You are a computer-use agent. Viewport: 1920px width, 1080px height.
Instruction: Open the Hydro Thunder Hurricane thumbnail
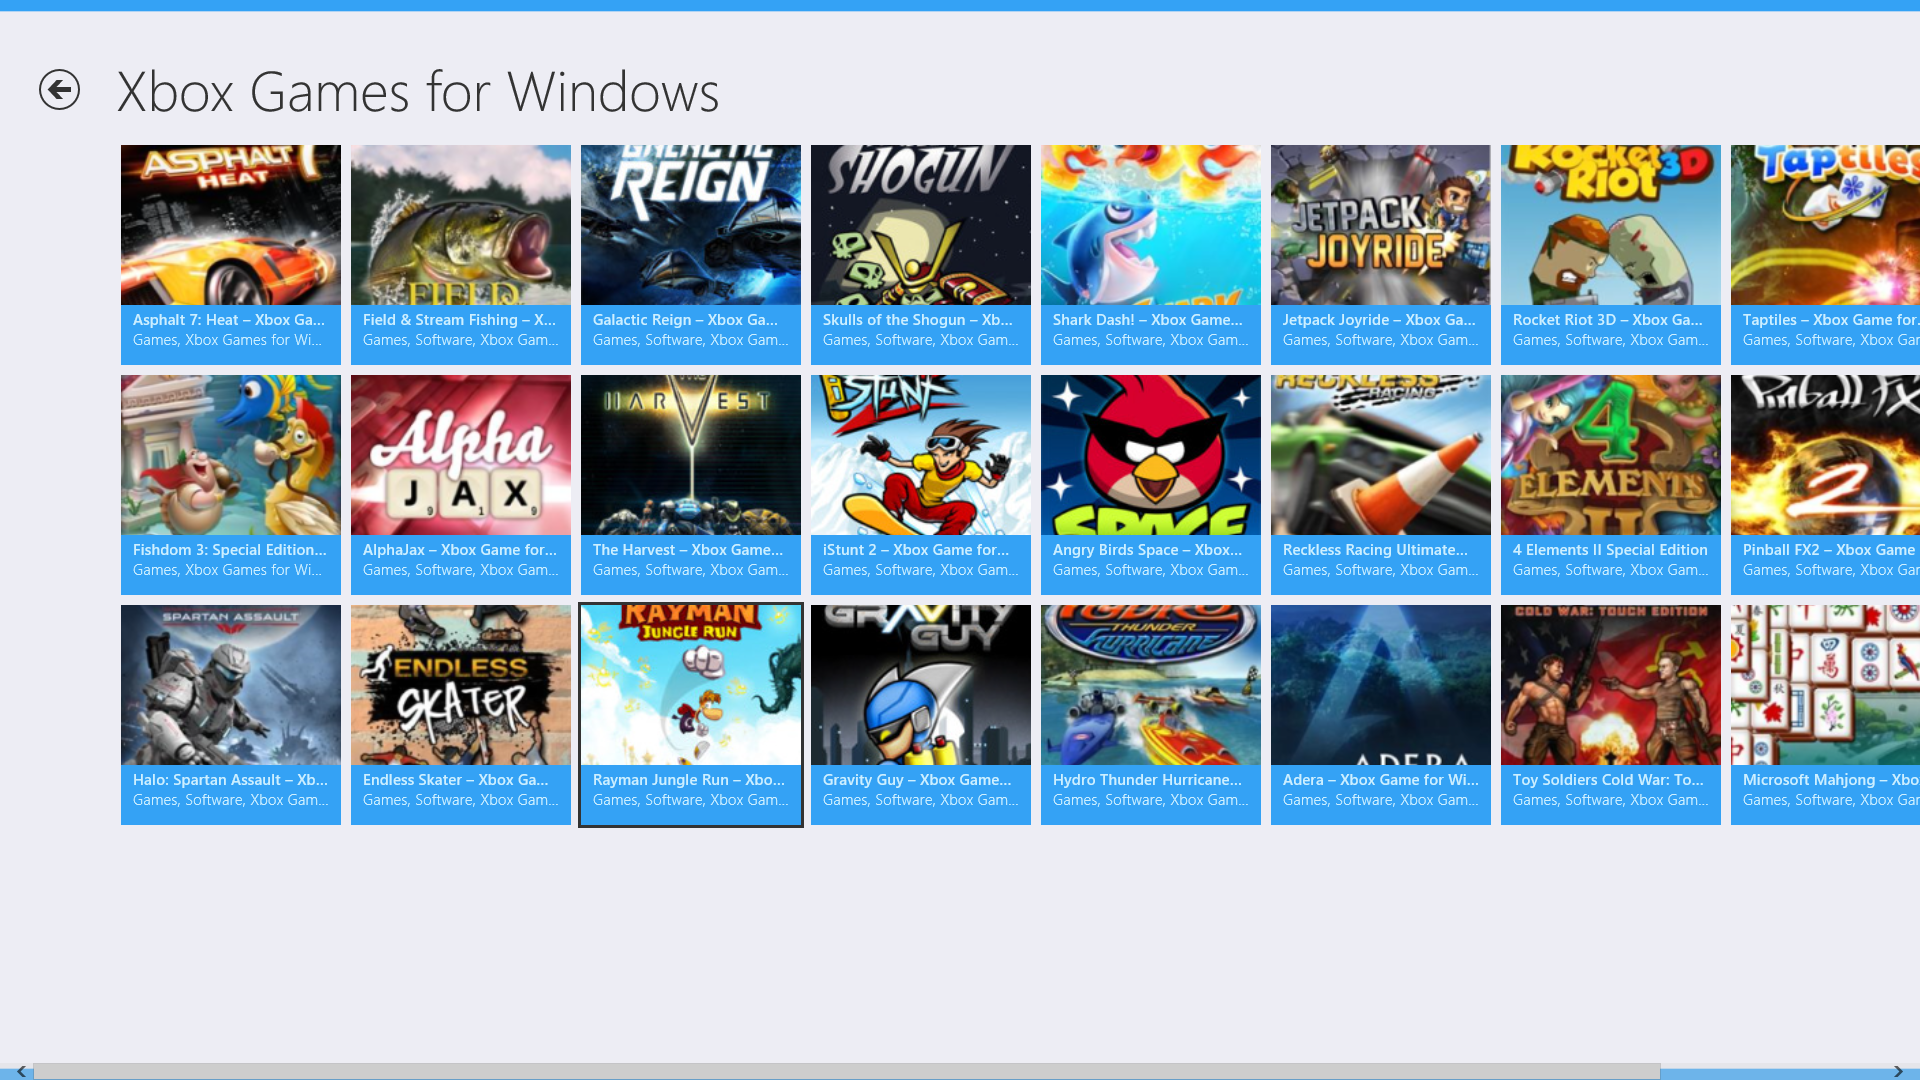point(1150,686)
